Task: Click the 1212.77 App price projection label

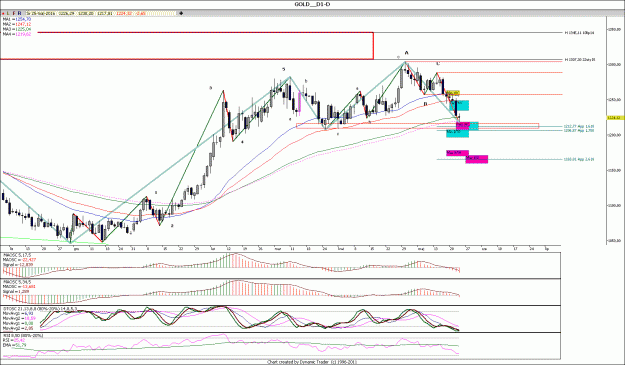Action: point(579,126)
